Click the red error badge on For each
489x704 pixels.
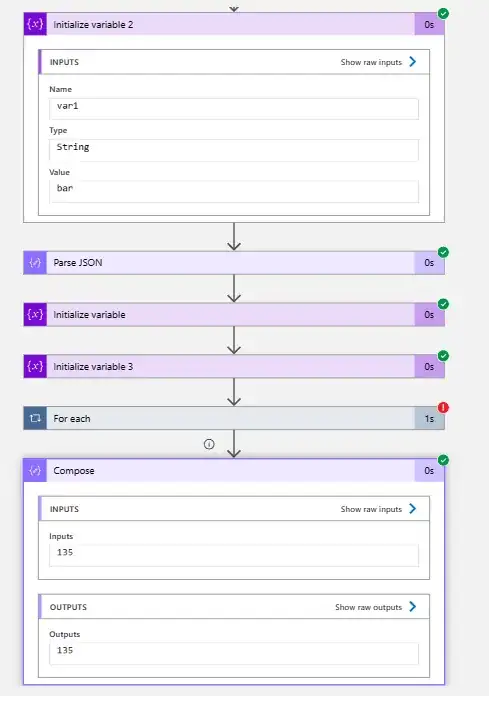[x=443, y=407]
